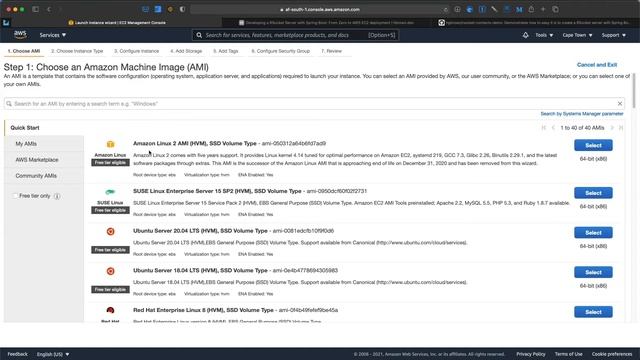
Task: Click the Feedback link in footer
Action: tap(18, 354)
